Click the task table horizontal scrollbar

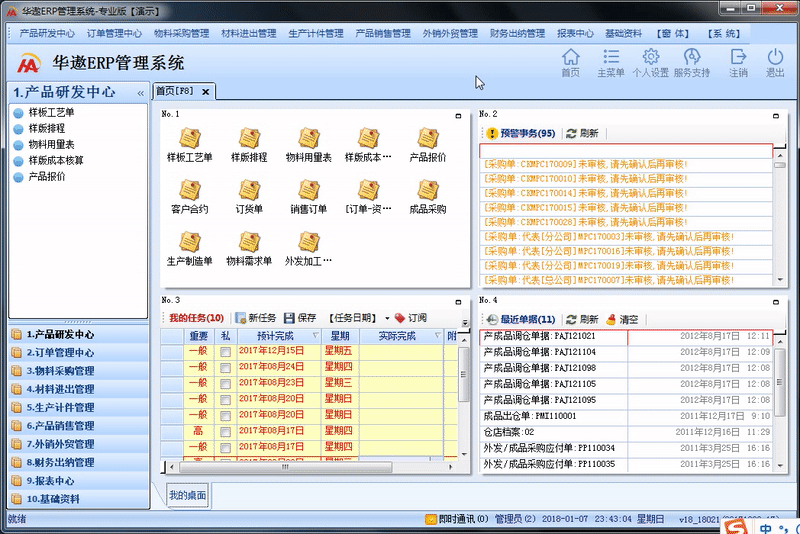[285, 467]
